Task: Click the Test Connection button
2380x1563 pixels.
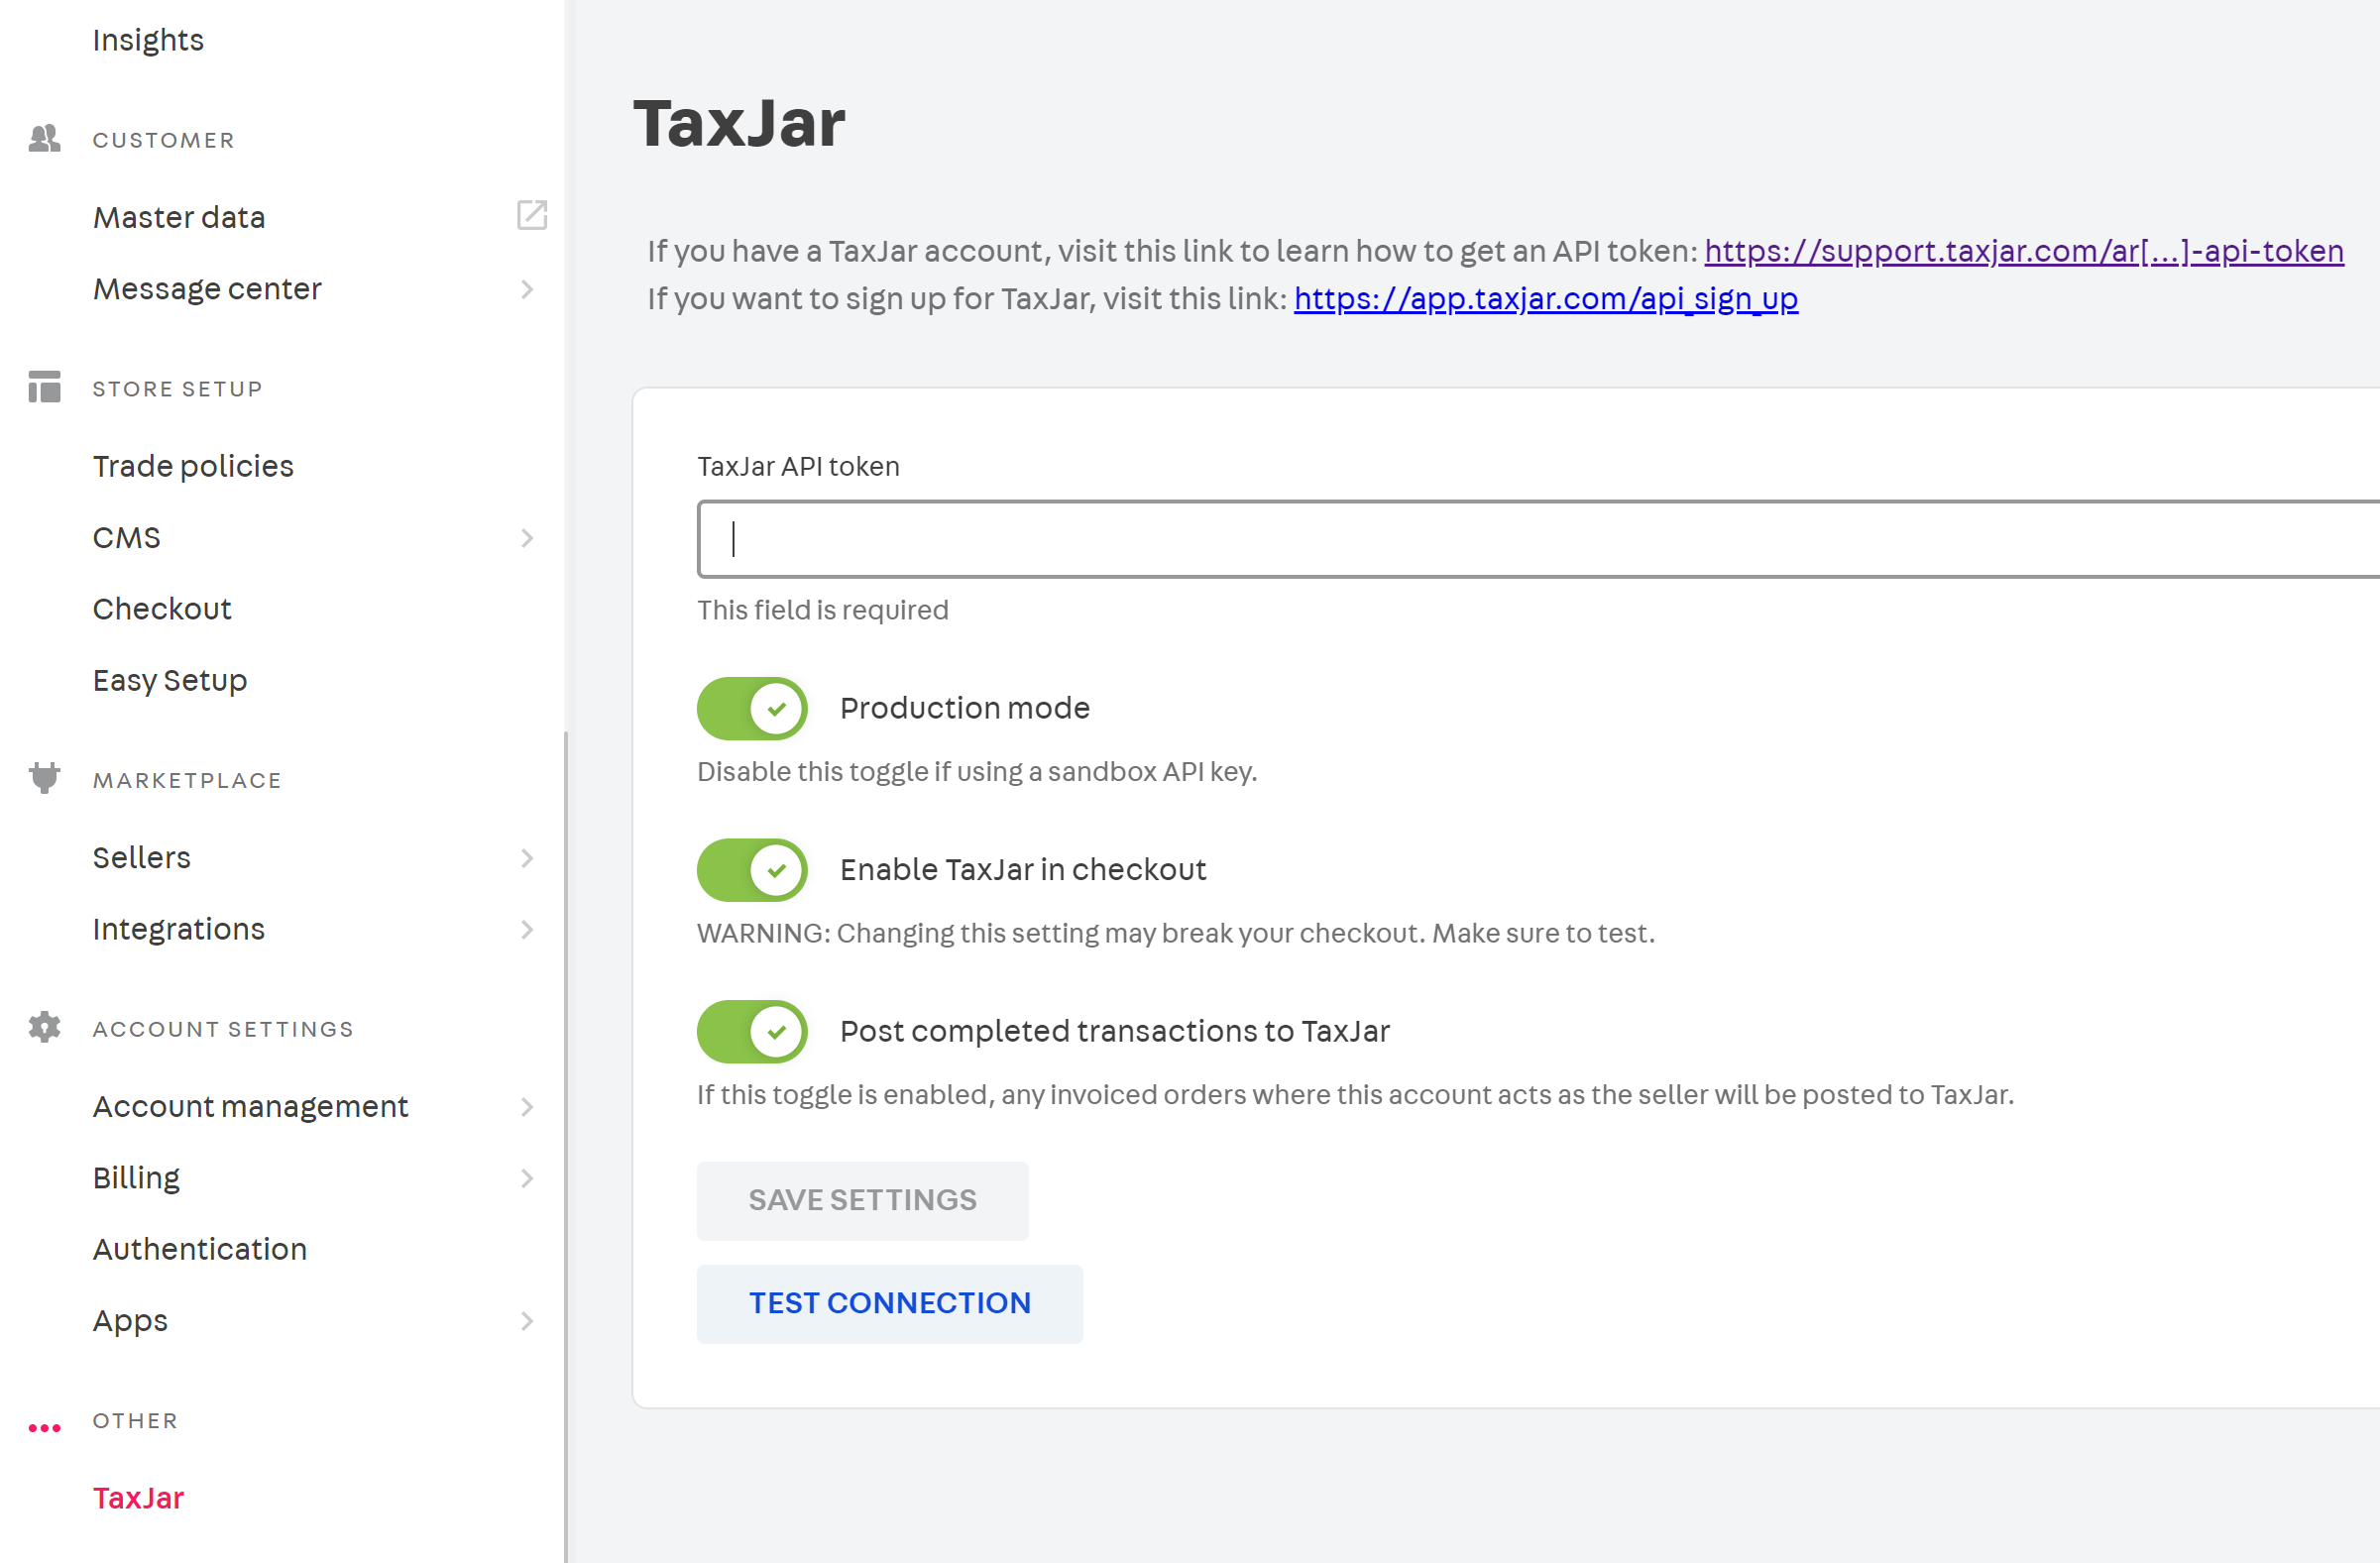Action: pyautogui.click(x=889, y=1303)
